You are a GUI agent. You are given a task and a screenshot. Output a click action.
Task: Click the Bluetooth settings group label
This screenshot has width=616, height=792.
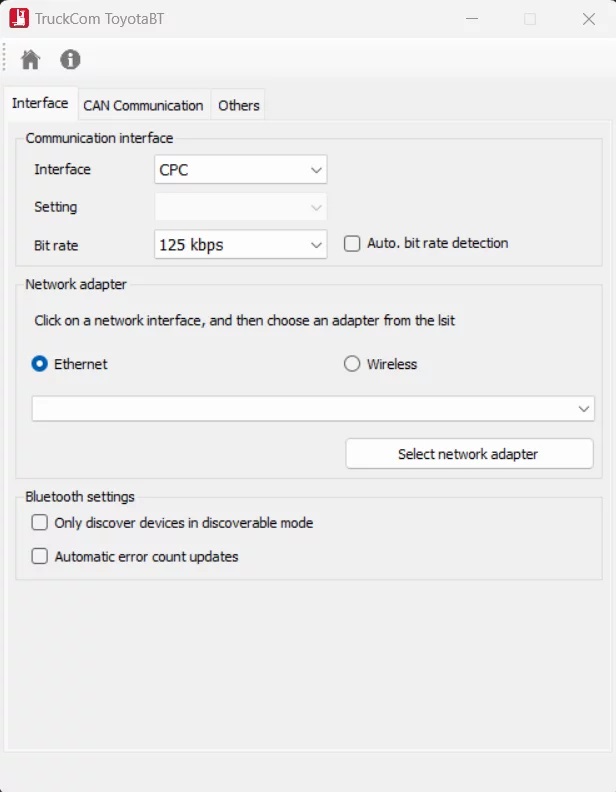pyautogui.click(x=80, y=497)
